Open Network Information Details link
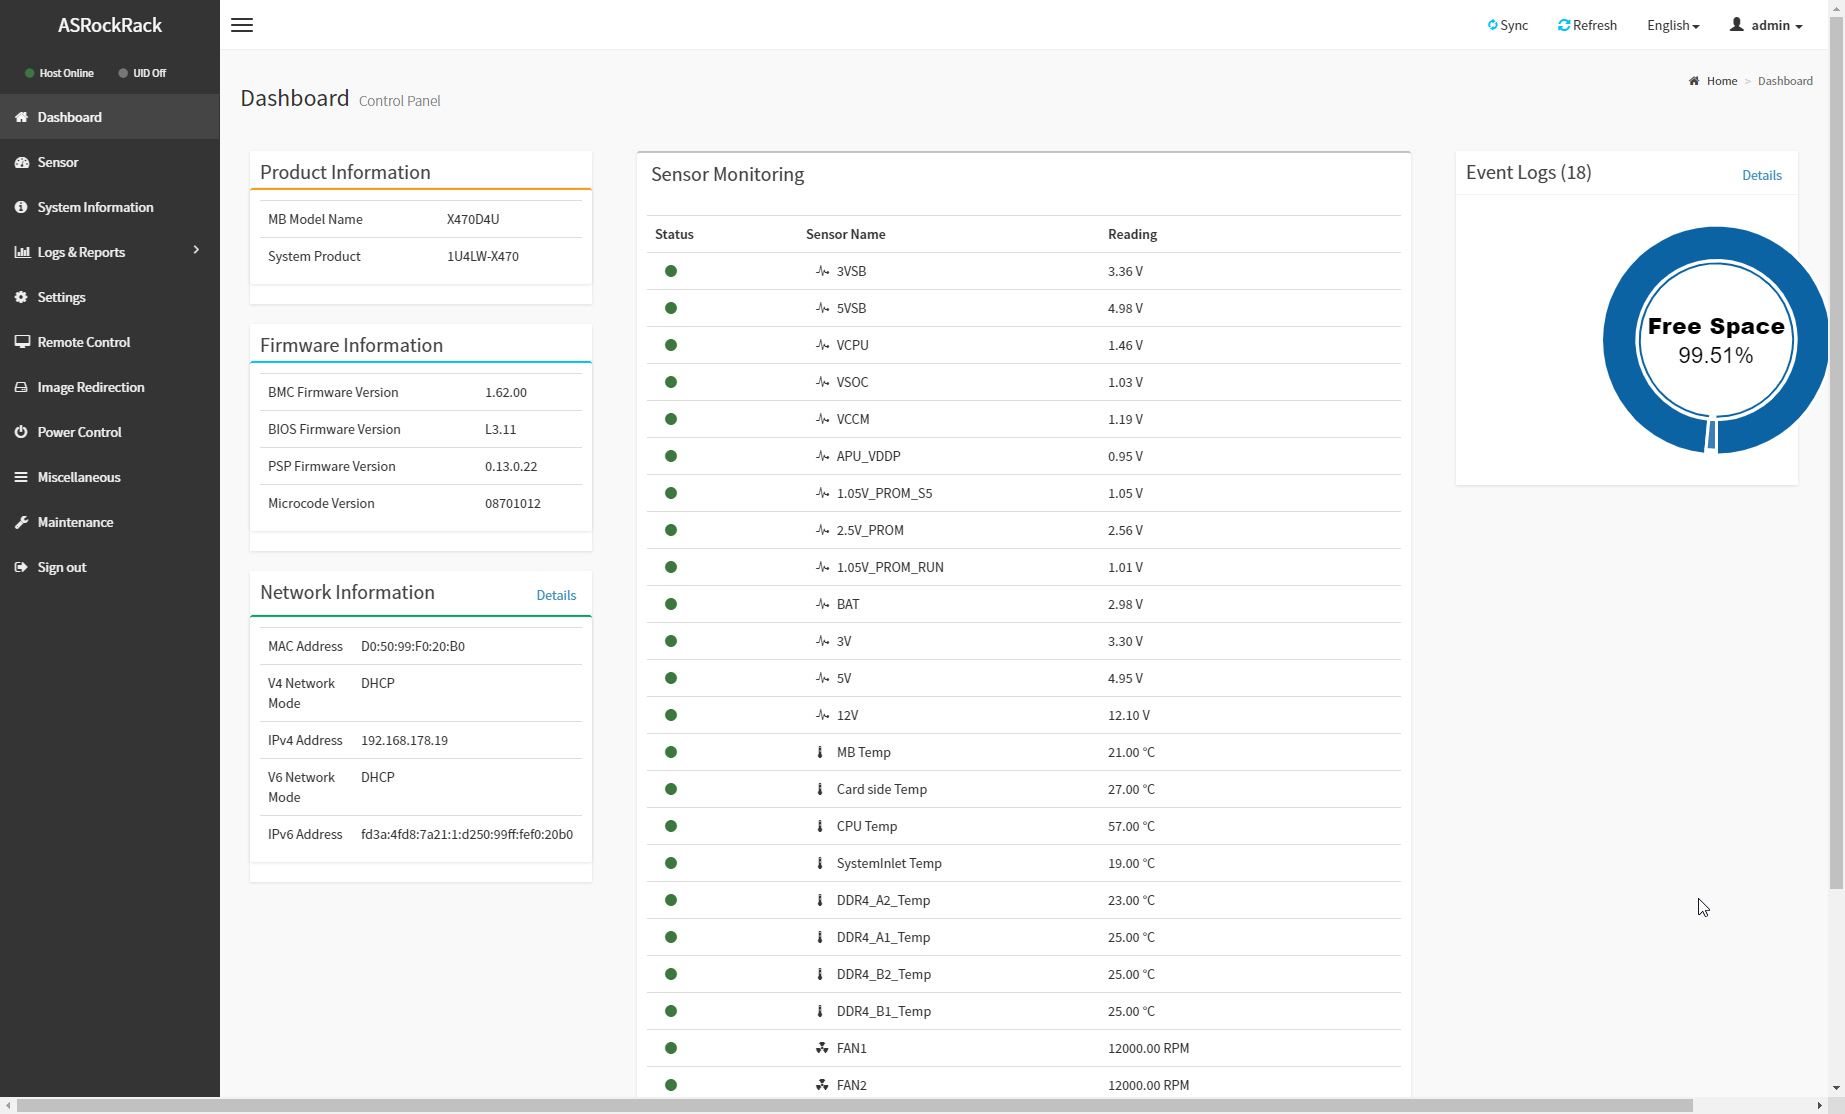 (x=556, y=595)
